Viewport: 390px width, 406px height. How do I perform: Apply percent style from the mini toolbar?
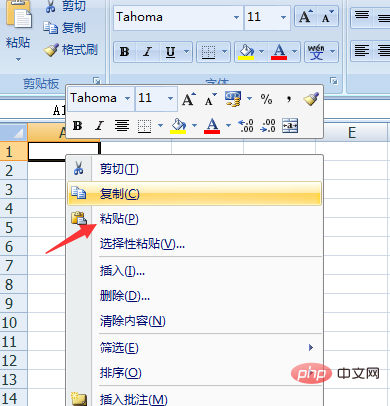click(x=266, y=99)
